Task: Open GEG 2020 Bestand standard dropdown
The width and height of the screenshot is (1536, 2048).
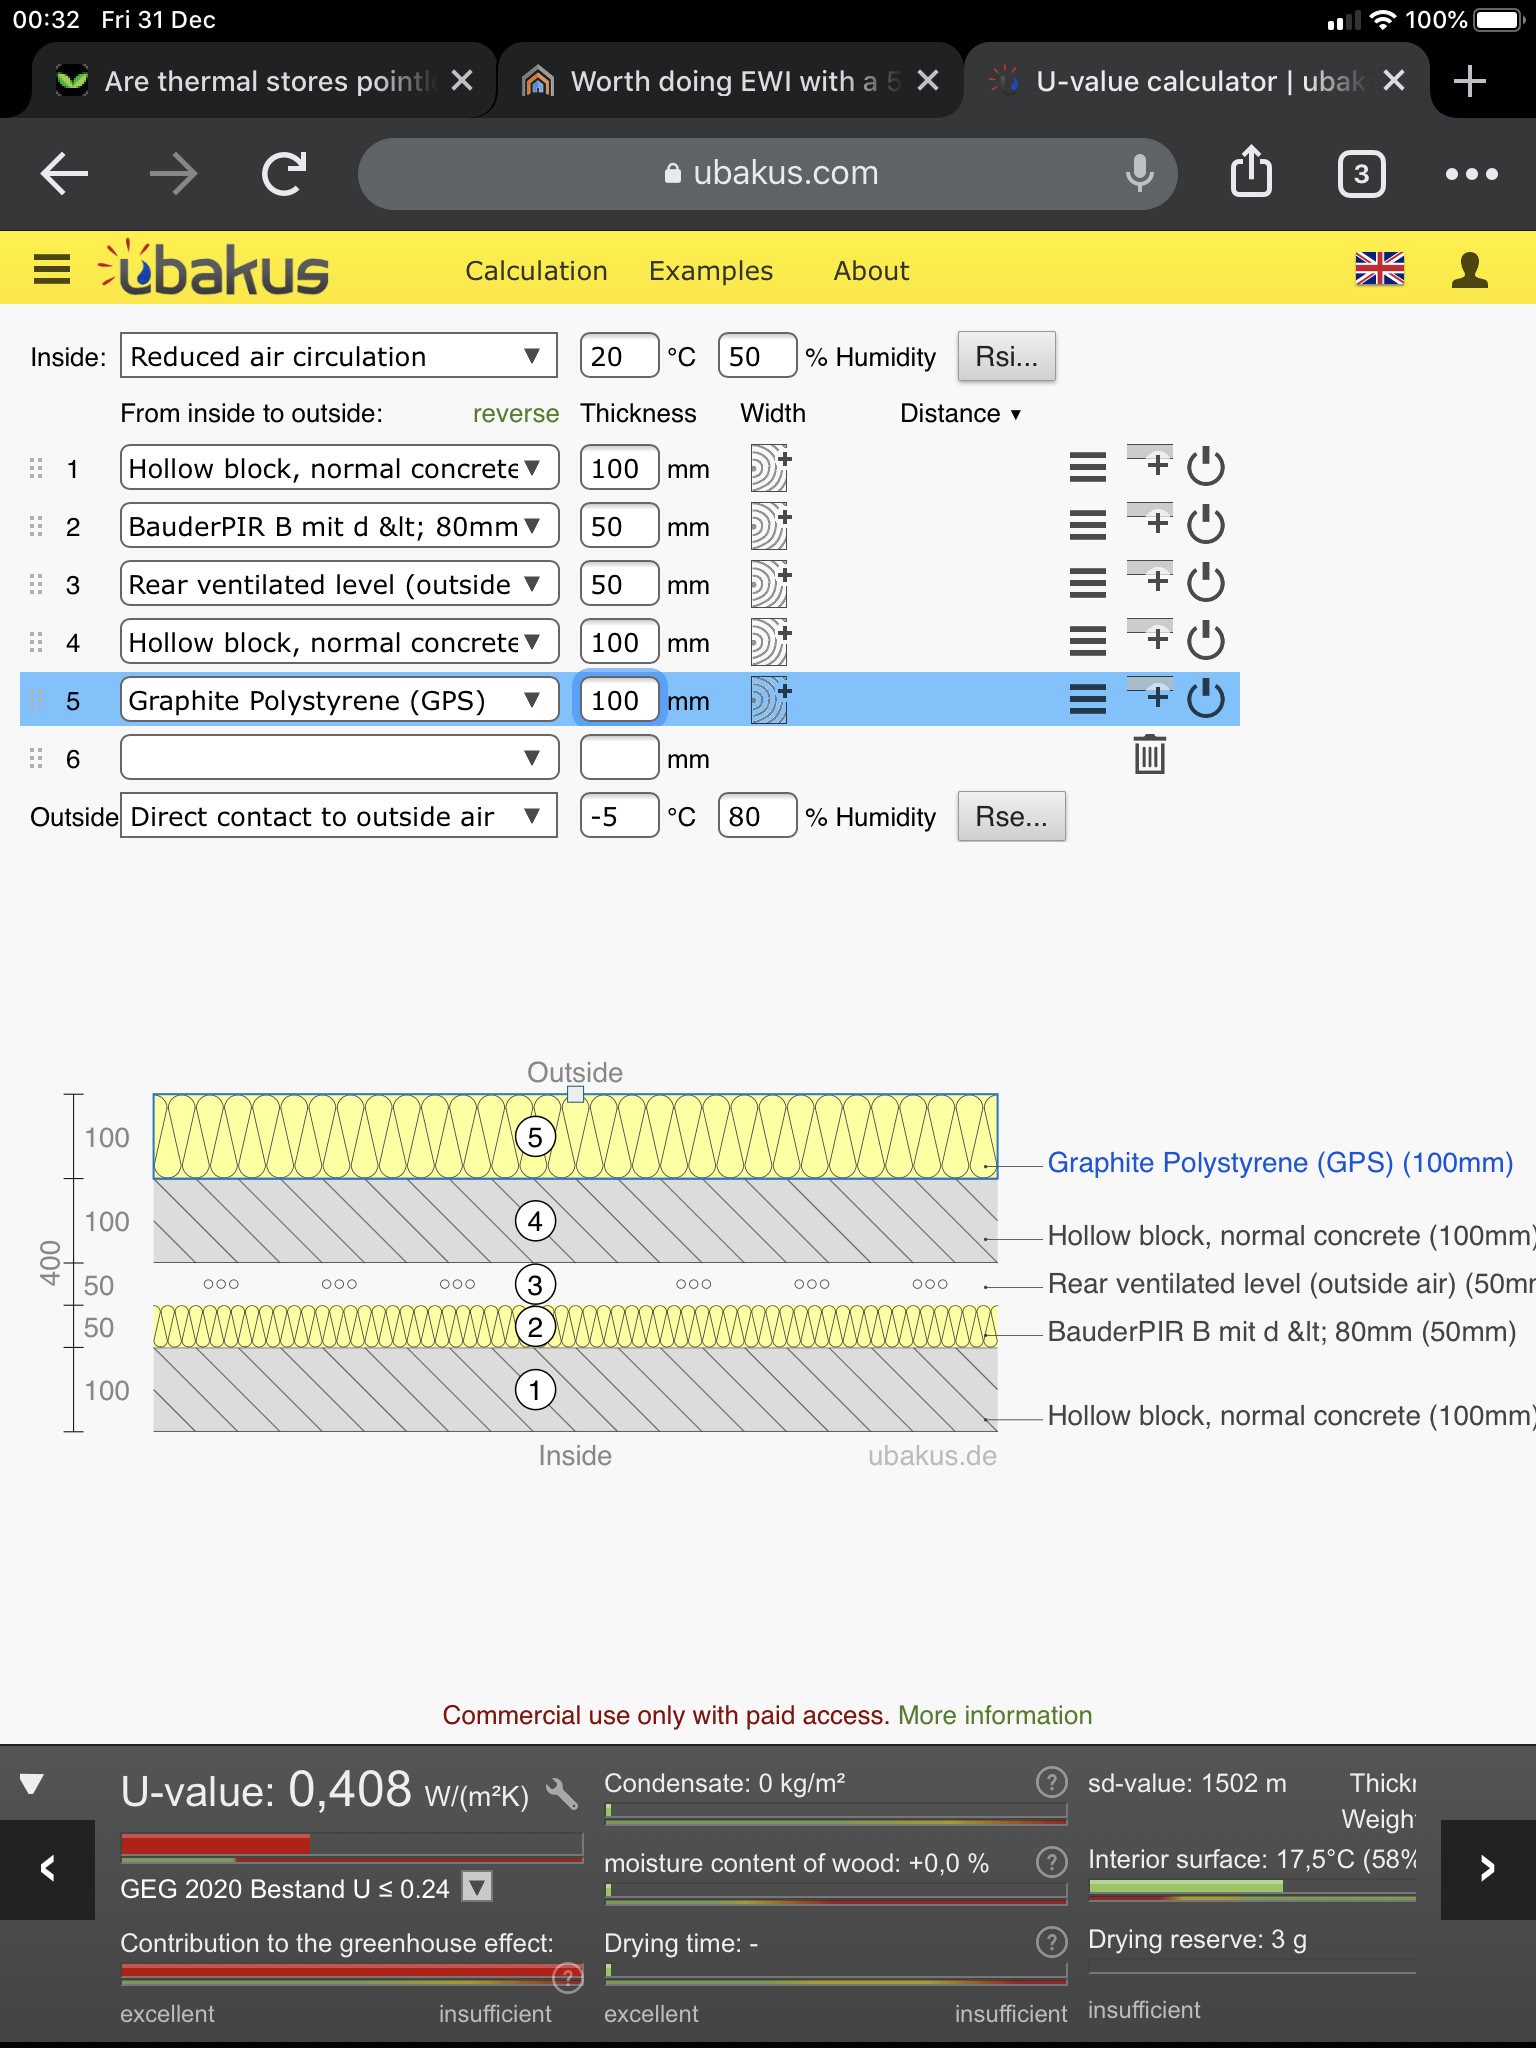Action: point(478,1887)
